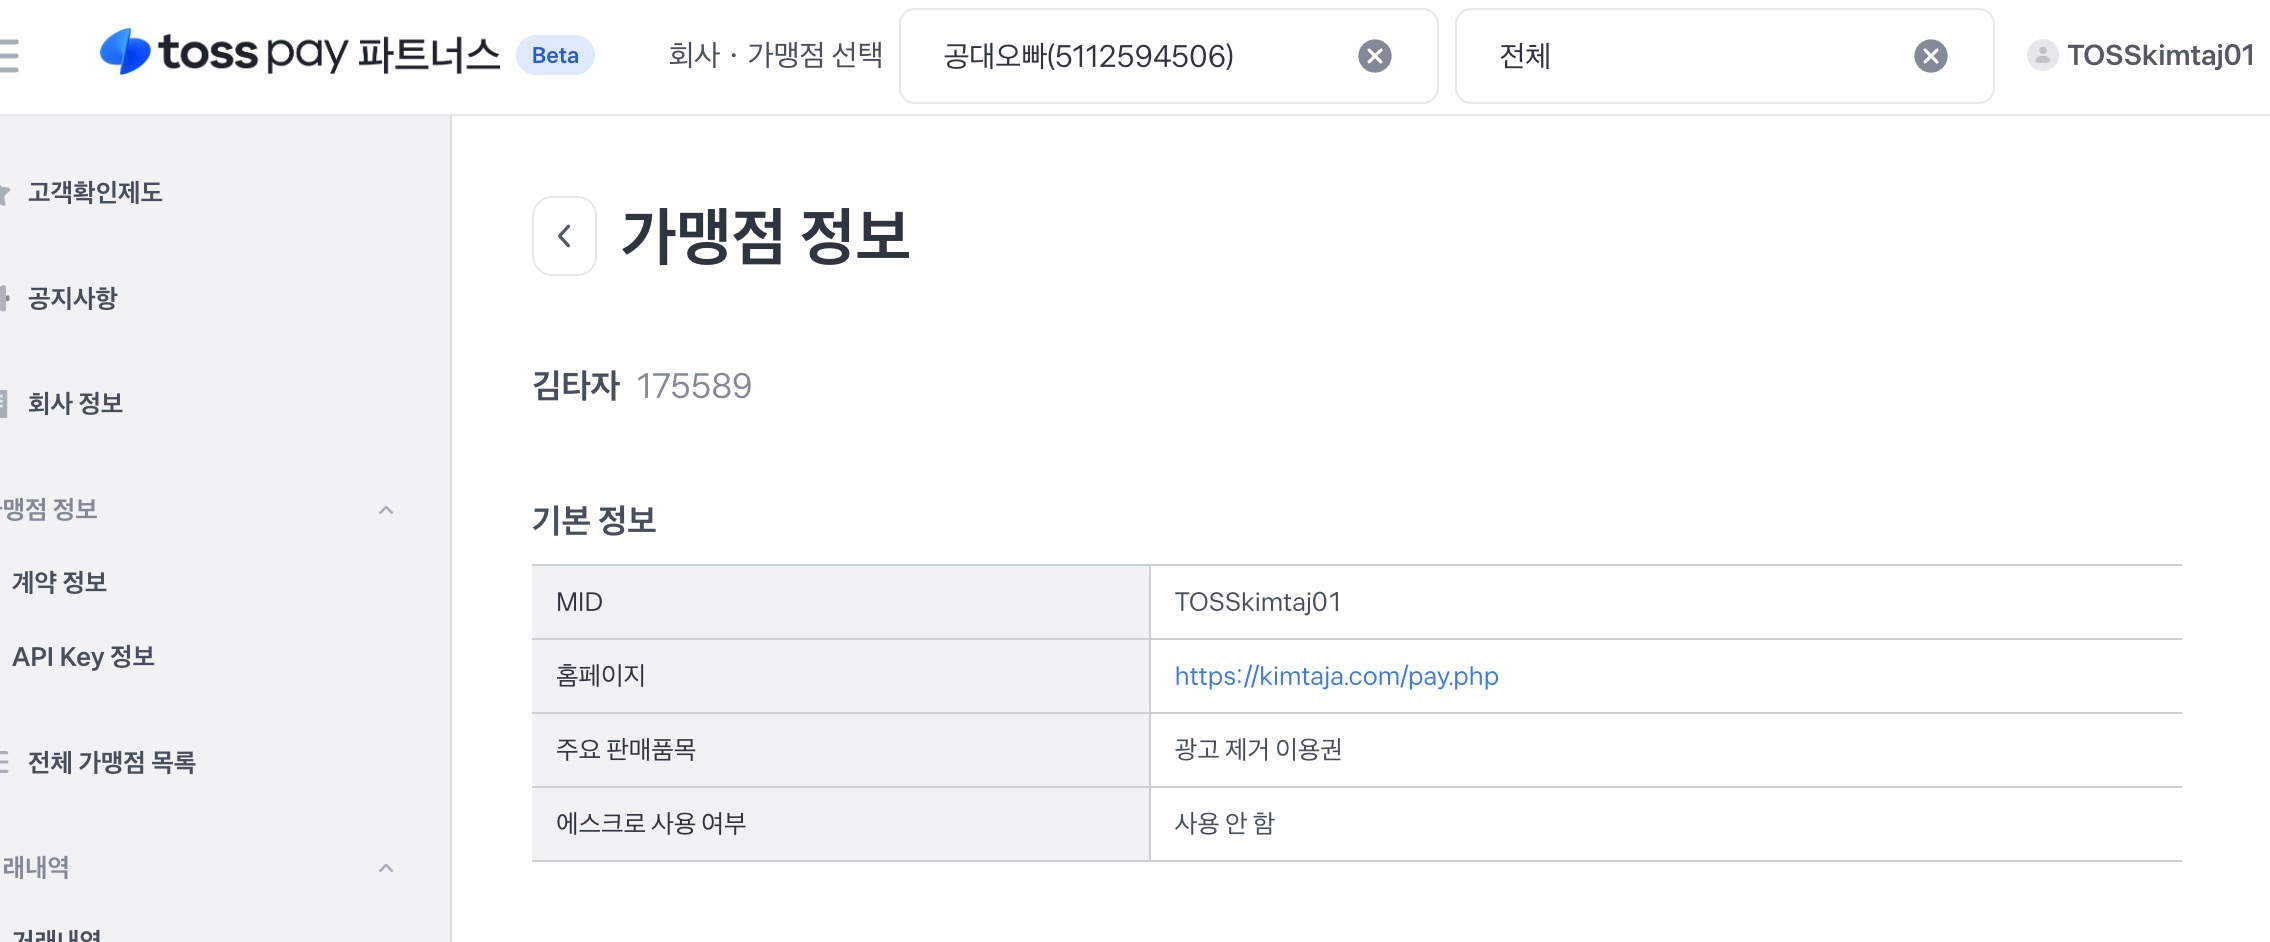Open the 공대오빠 company dropdown

click(x=1140, y=56)
